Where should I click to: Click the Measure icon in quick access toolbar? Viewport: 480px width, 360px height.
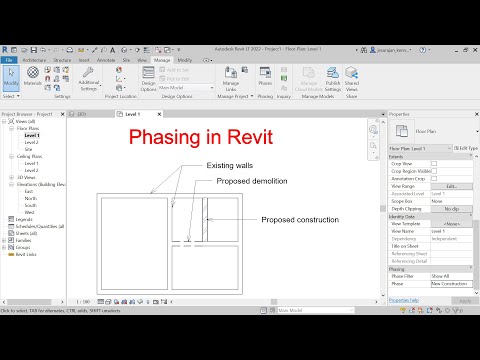(81, 50)
